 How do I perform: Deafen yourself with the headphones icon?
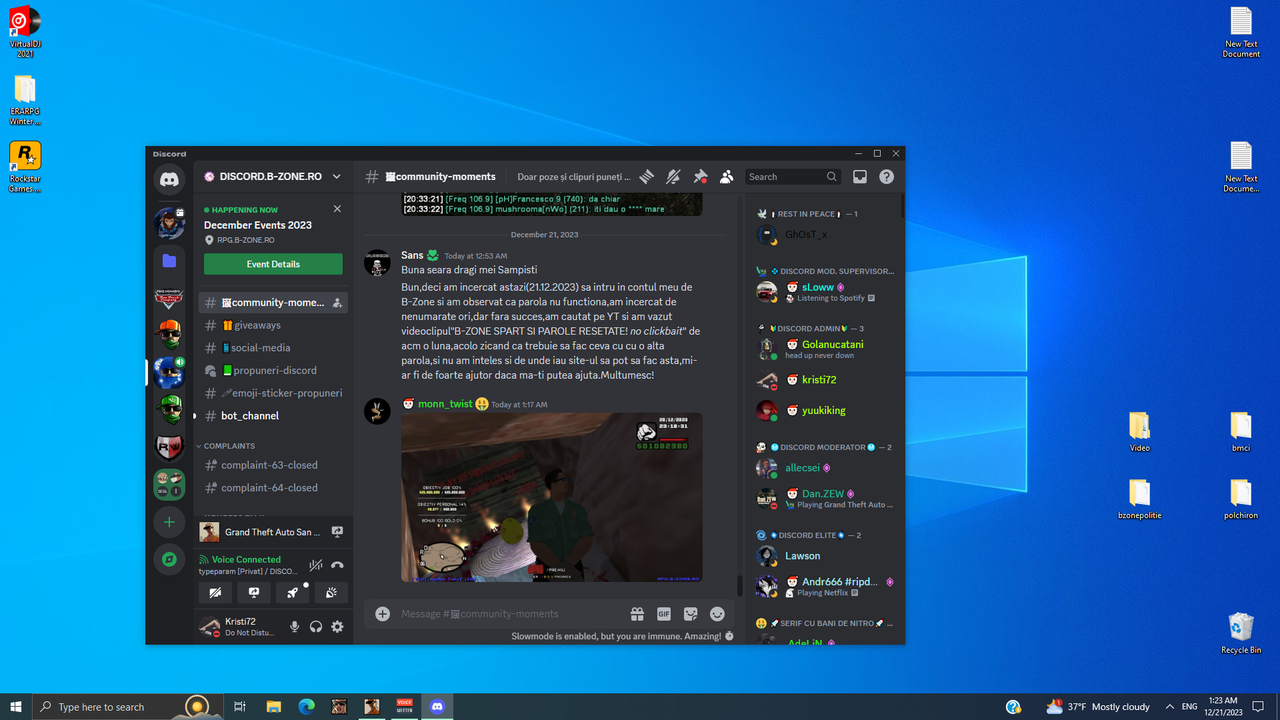[316, 627]
